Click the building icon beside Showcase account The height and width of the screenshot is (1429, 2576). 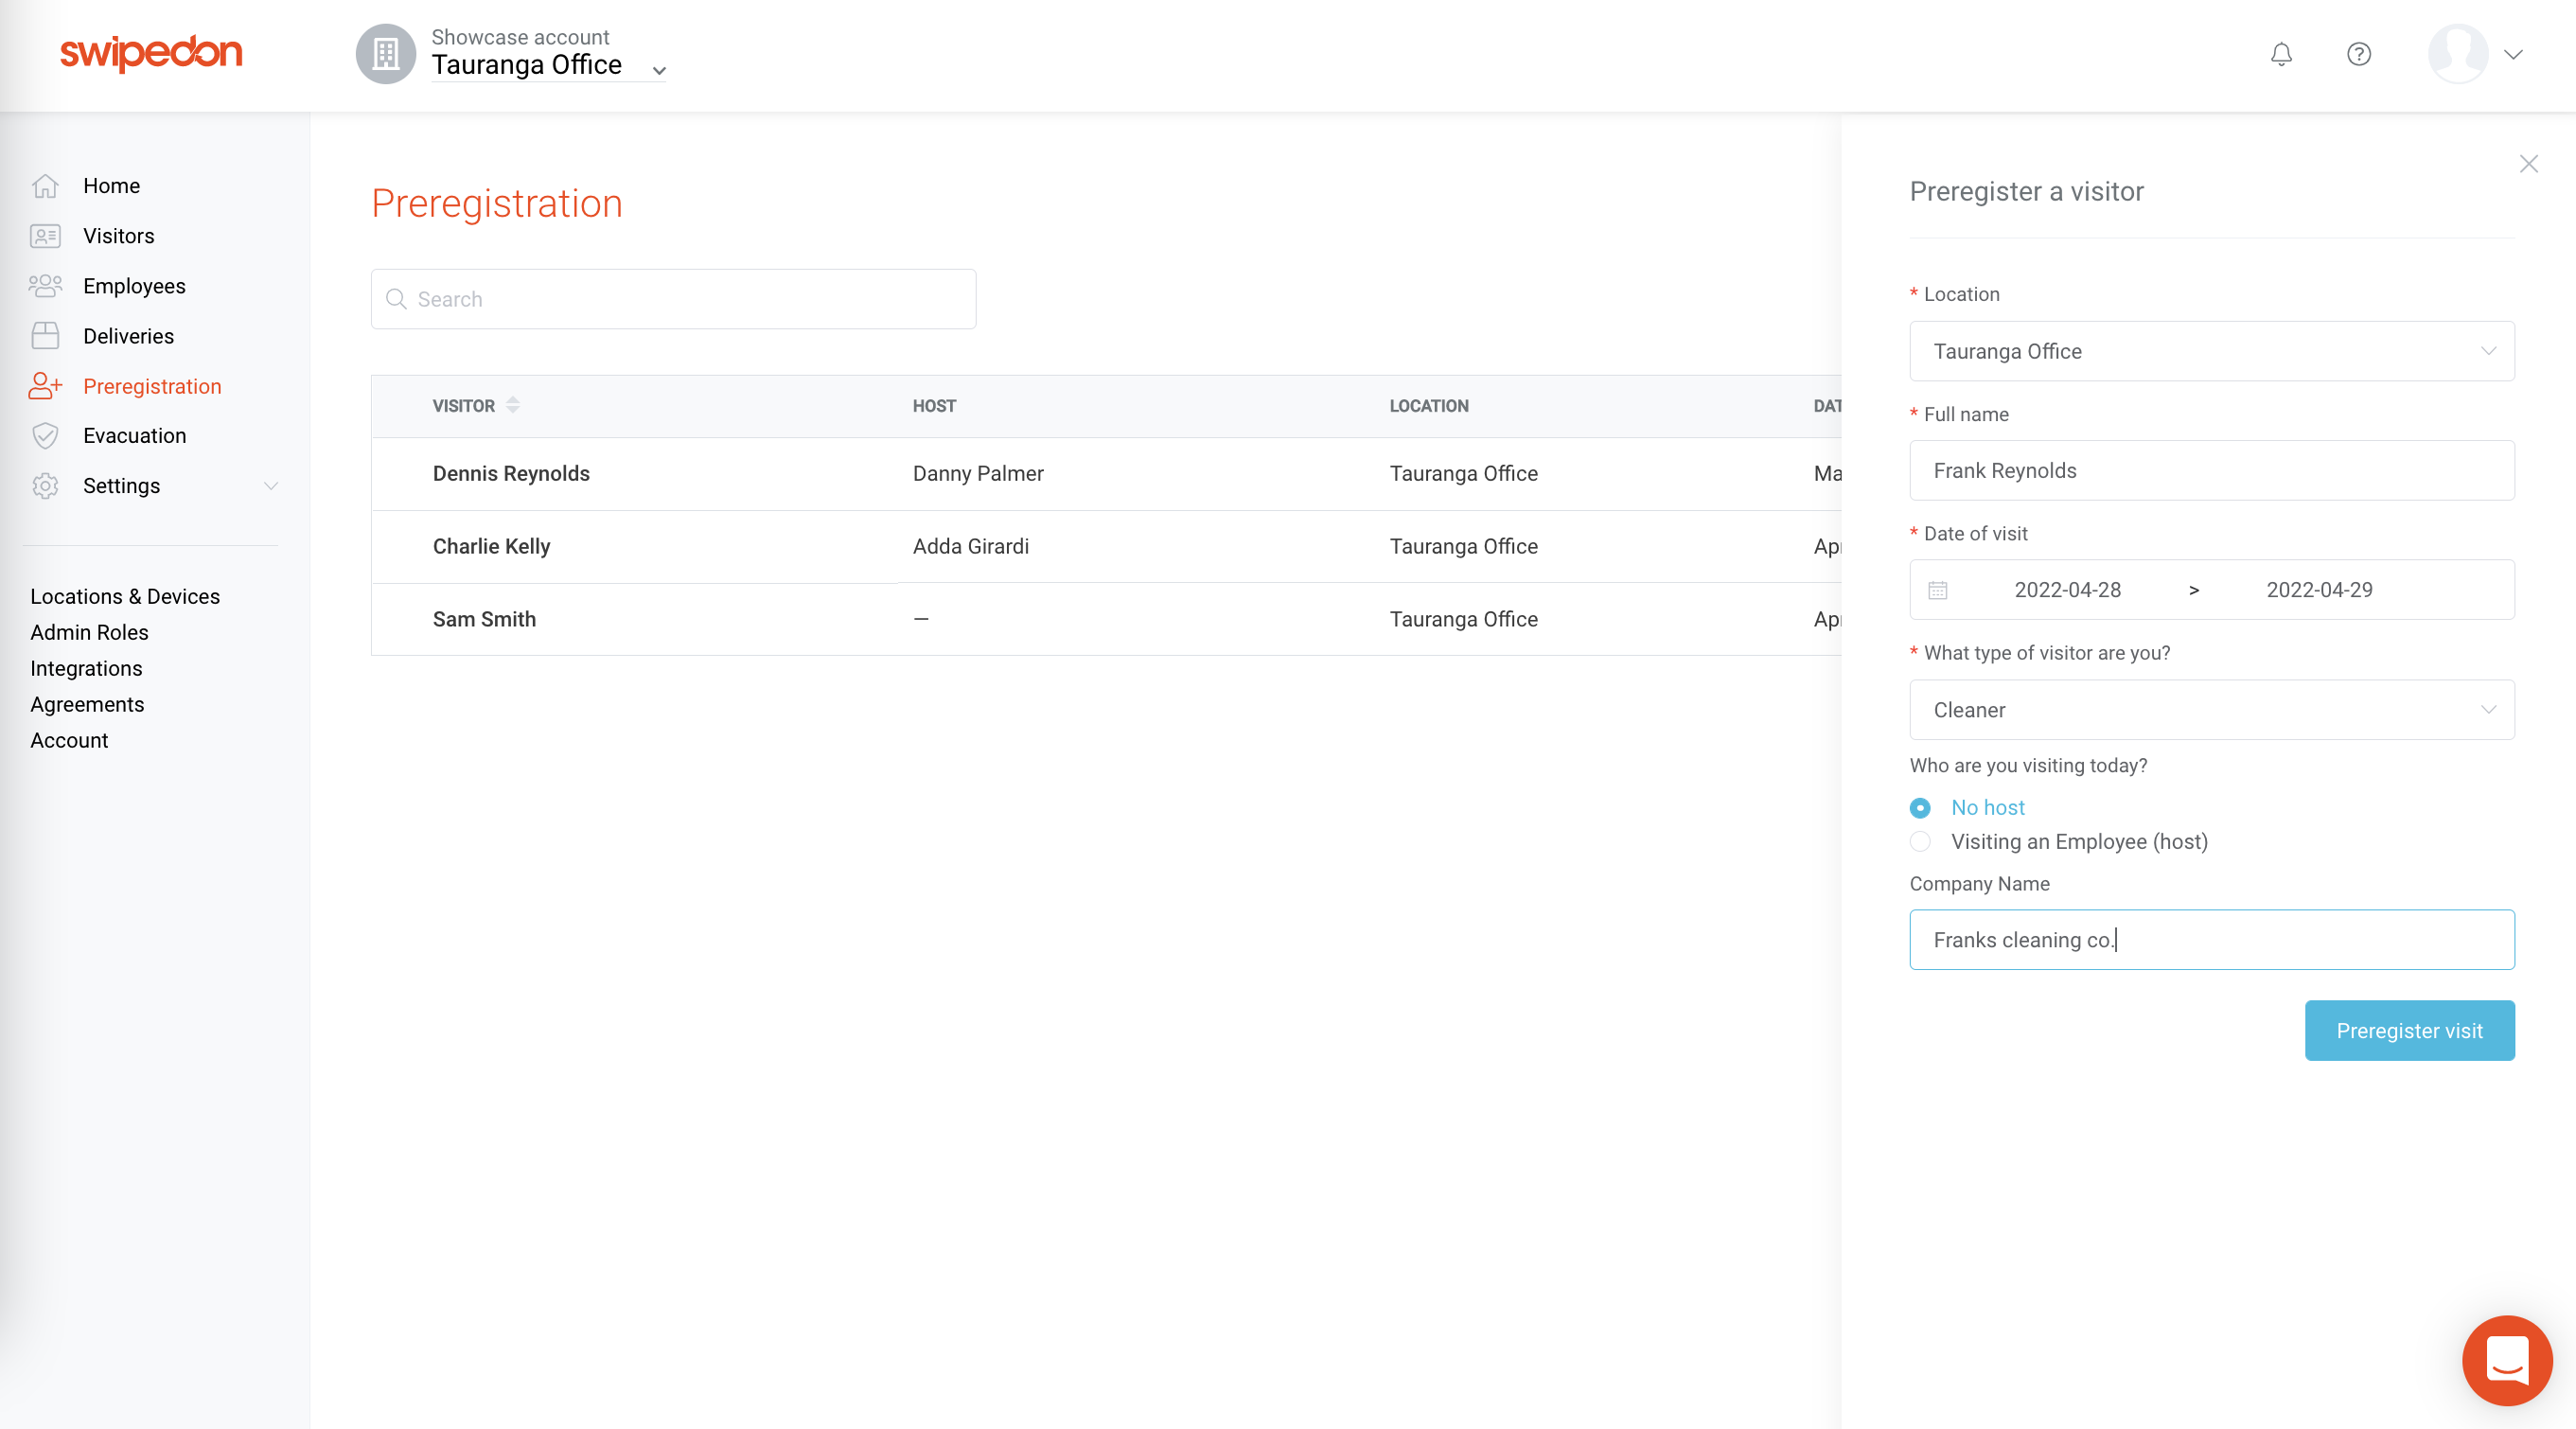click(x=385, y=54)
